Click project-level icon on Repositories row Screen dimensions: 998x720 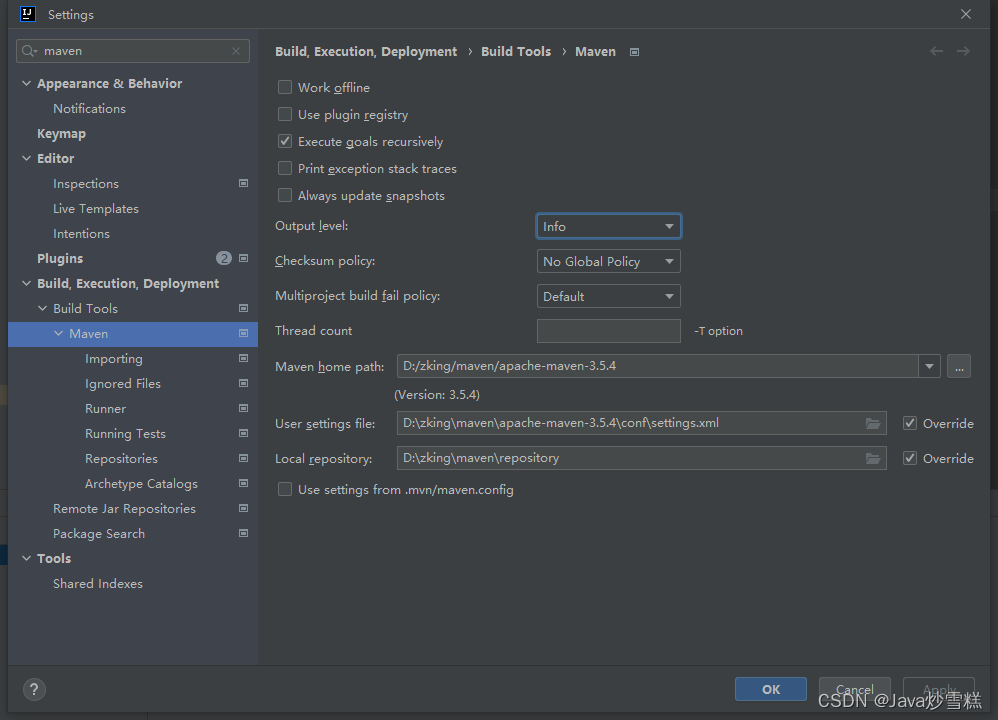(x=243, y=458)
